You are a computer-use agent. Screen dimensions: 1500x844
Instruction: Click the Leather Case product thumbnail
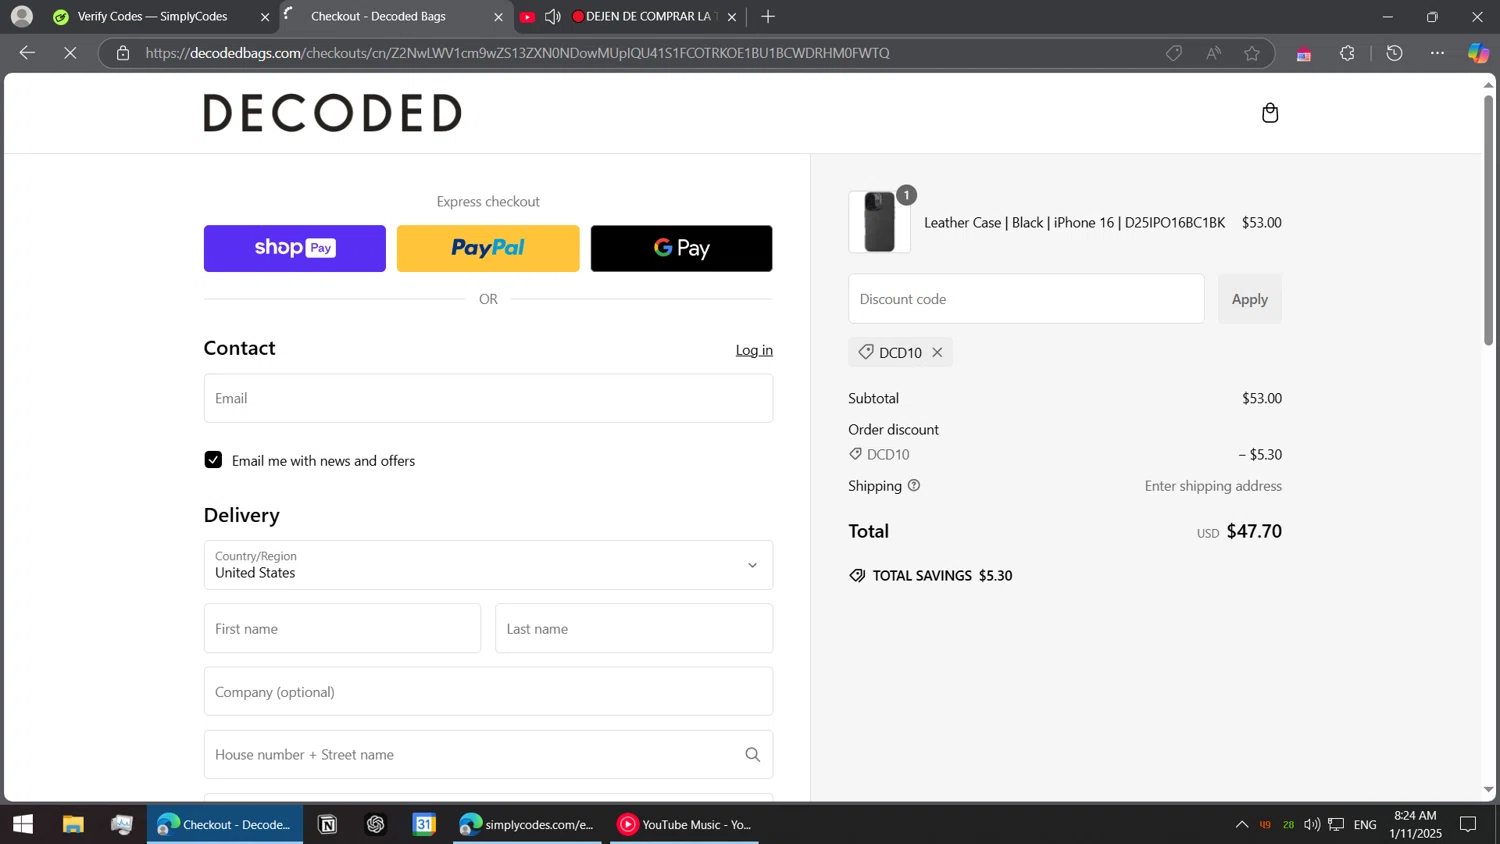[x=879, y=222]
